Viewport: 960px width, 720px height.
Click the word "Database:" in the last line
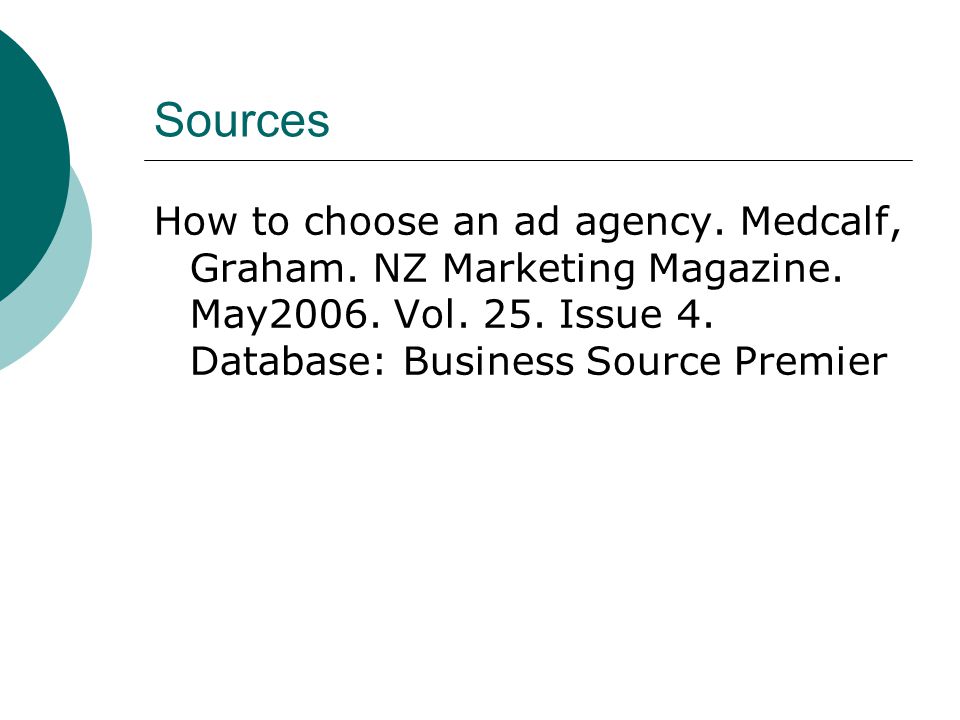pos(289,361)
